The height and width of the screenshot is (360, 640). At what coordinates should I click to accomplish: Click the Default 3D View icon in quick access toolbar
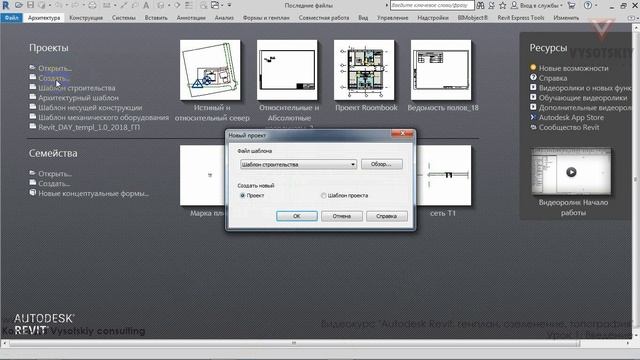coord(161,5)
